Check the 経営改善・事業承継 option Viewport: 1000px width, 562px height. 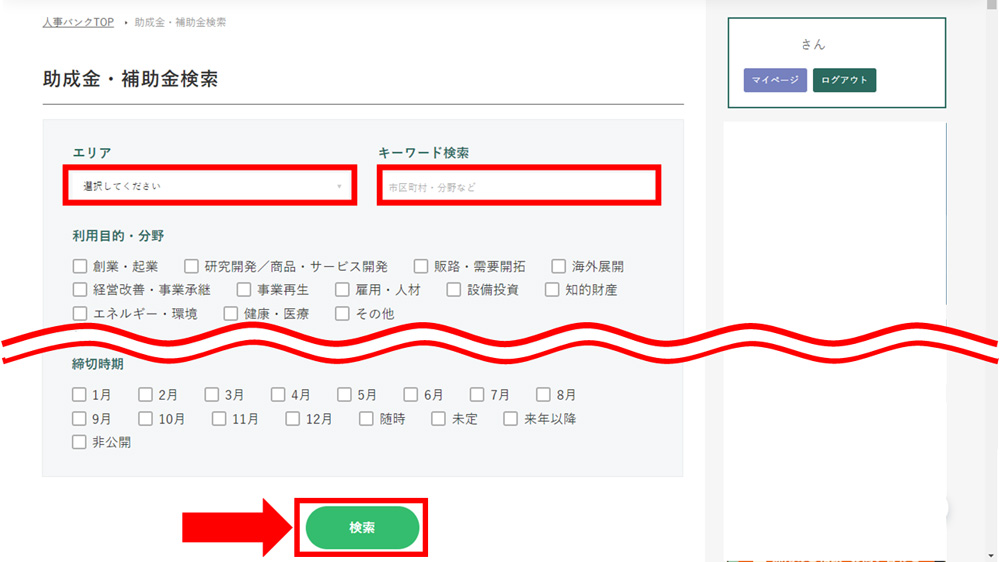(80, 290)
